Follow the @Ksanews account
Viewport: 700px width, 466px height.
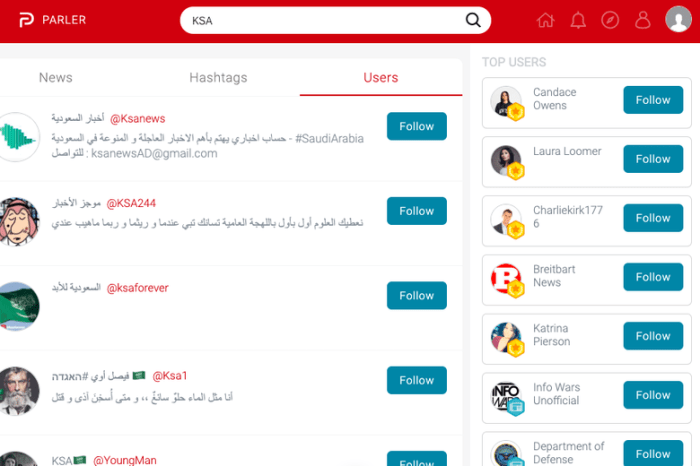coord(417,126)
